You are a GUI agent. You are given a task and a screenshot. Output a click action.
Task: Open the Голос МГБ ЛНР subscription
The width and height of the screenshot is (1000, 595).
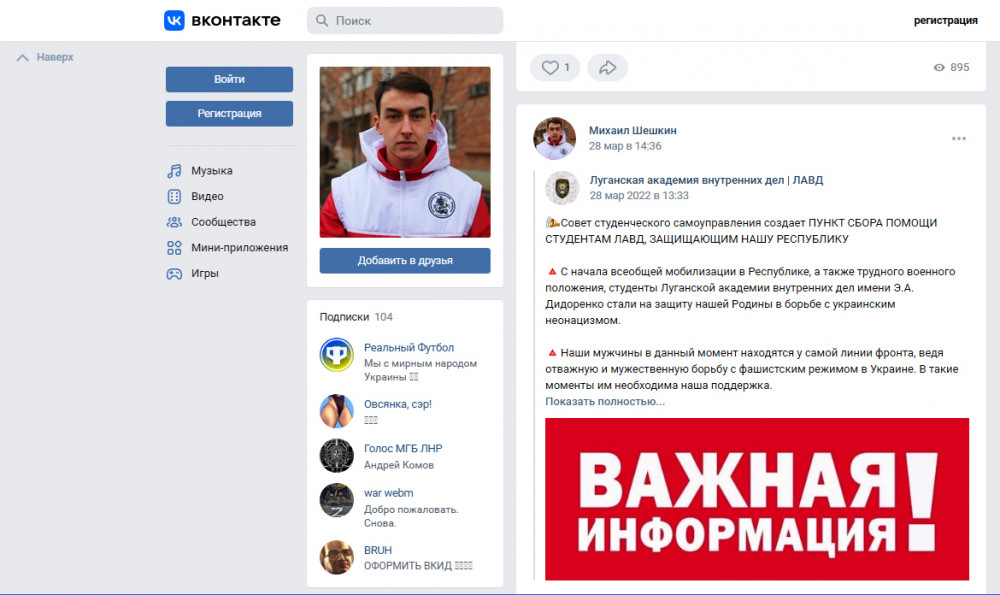coord(403,448)
